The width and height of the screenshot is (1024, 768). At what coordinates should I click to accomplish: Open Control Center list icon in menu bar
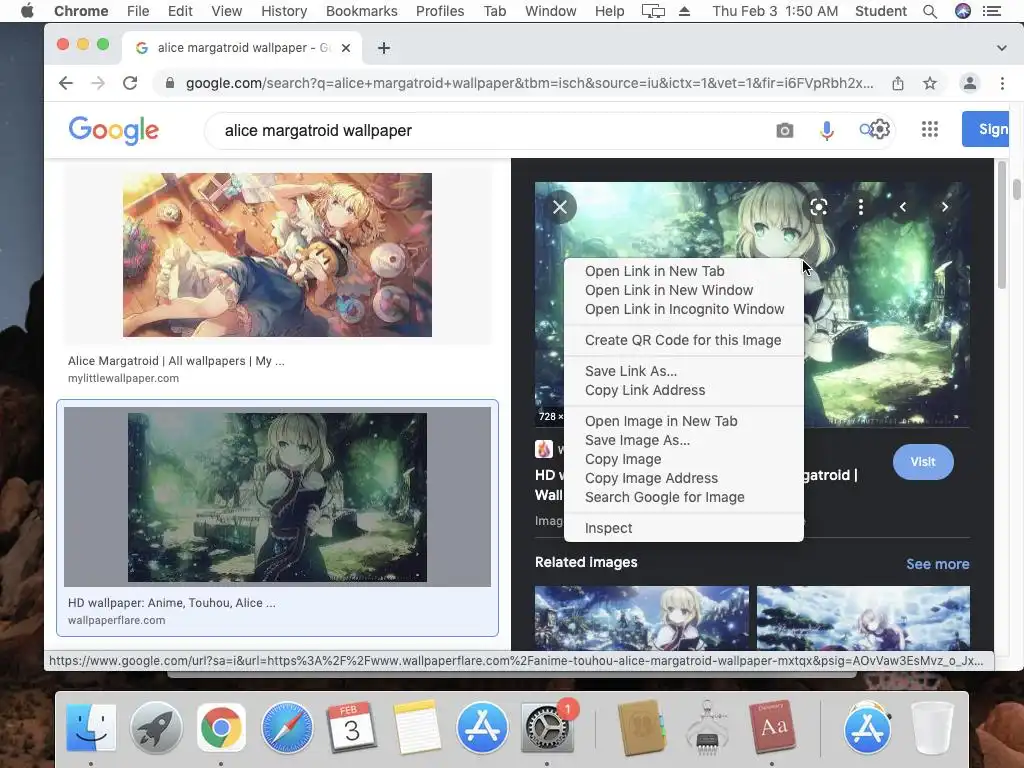pyautogui.click(x=991, y=11)
